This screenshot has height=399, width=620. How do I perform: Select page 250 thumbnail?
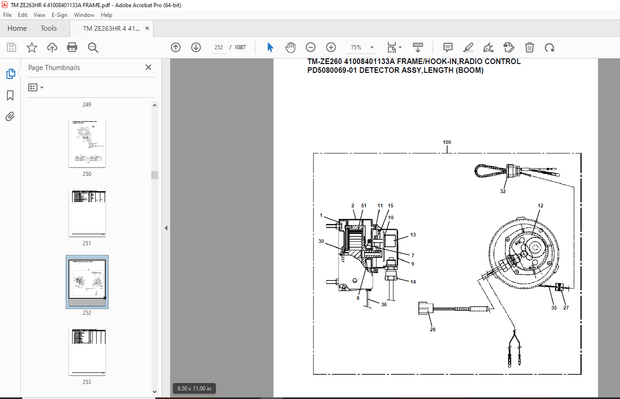tap(87, 143)
